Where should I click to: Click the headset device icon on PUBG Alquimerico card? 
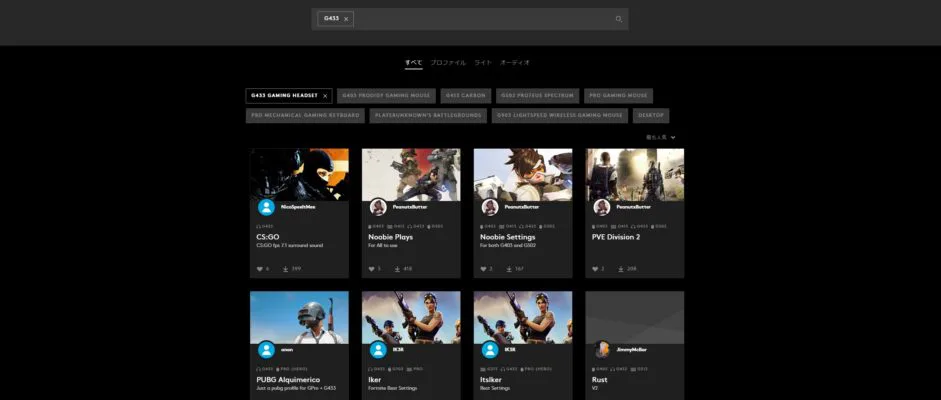pyautogui.click(x=259, y=369)
